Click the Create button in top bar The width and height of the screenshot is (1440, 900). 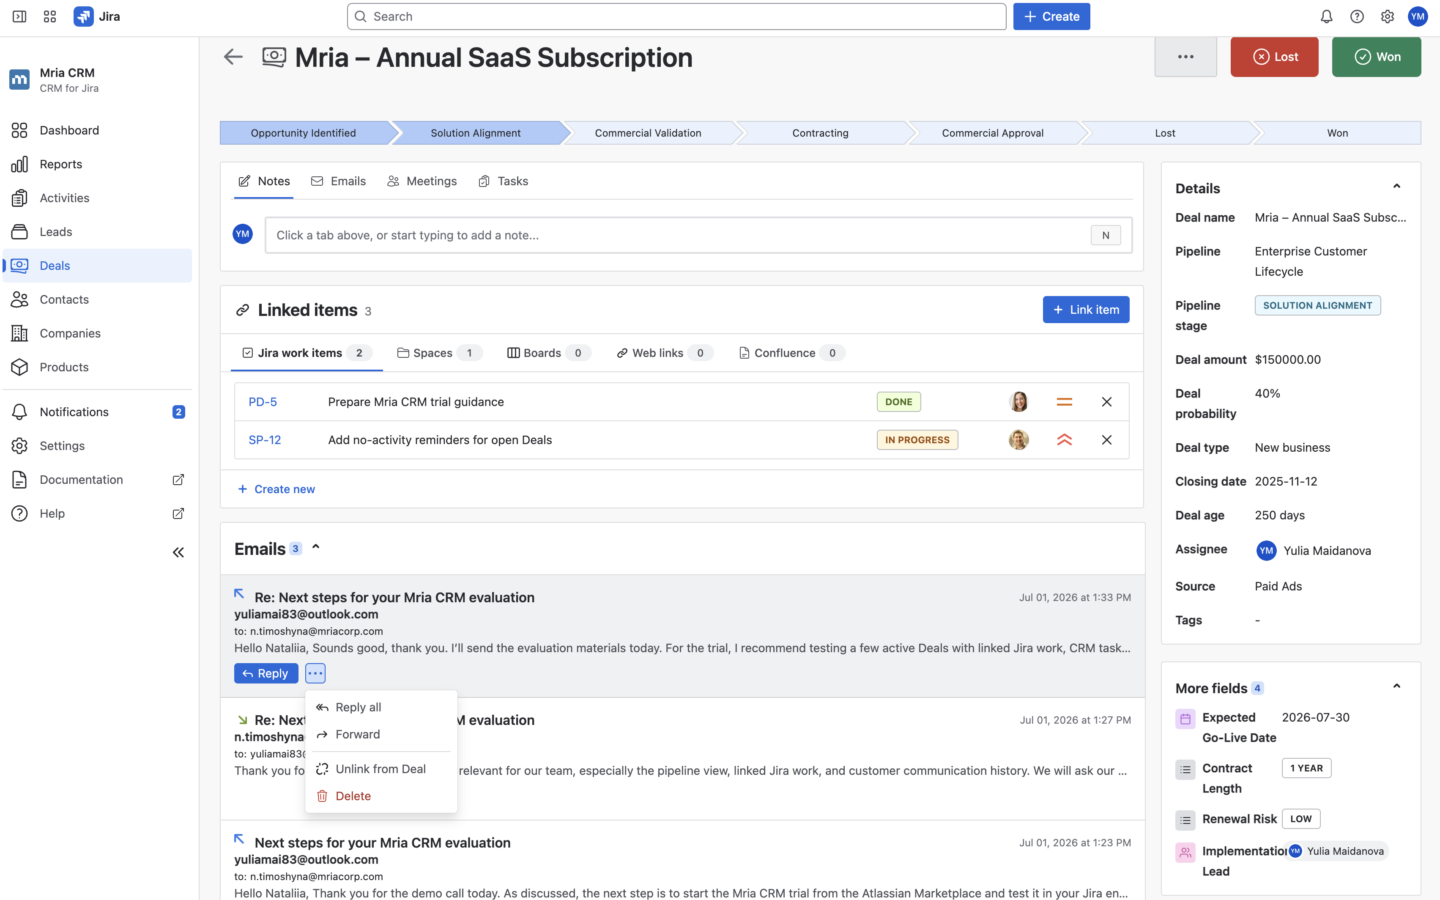click(1051, 16)
